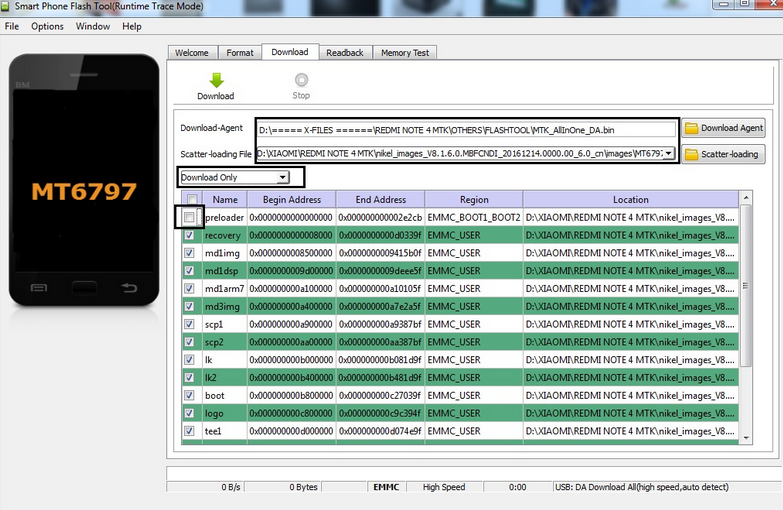Click the Smart Phone Flash Tool title icon

click(x=5, y=6)
